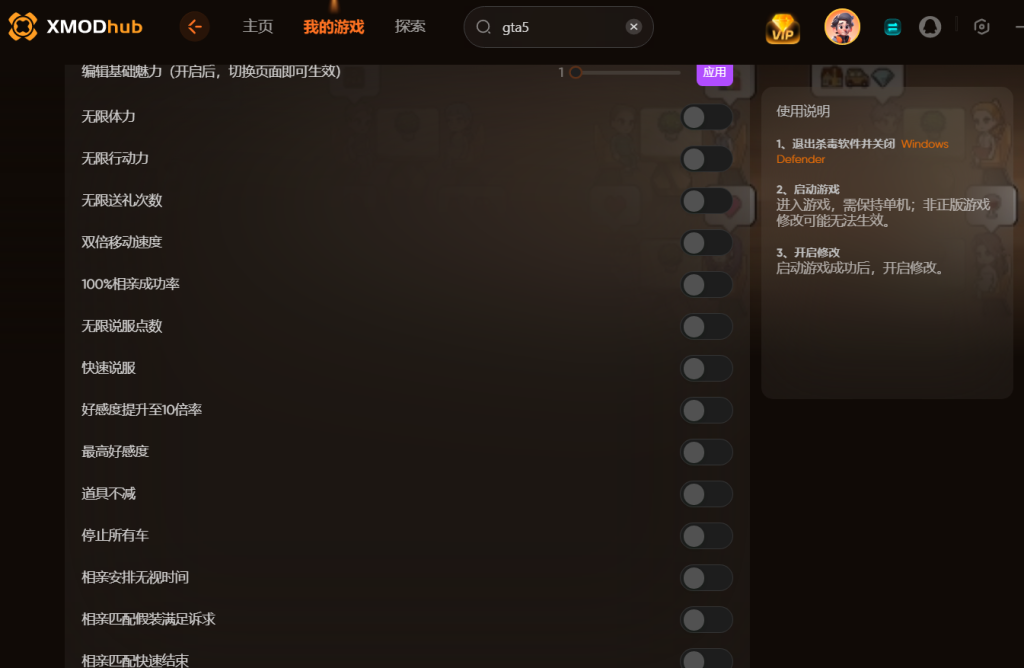This screenshot has width=1024, height=668.
Task: Turn on 双倍移动速度 switch
Action: (x=707, y=243)
